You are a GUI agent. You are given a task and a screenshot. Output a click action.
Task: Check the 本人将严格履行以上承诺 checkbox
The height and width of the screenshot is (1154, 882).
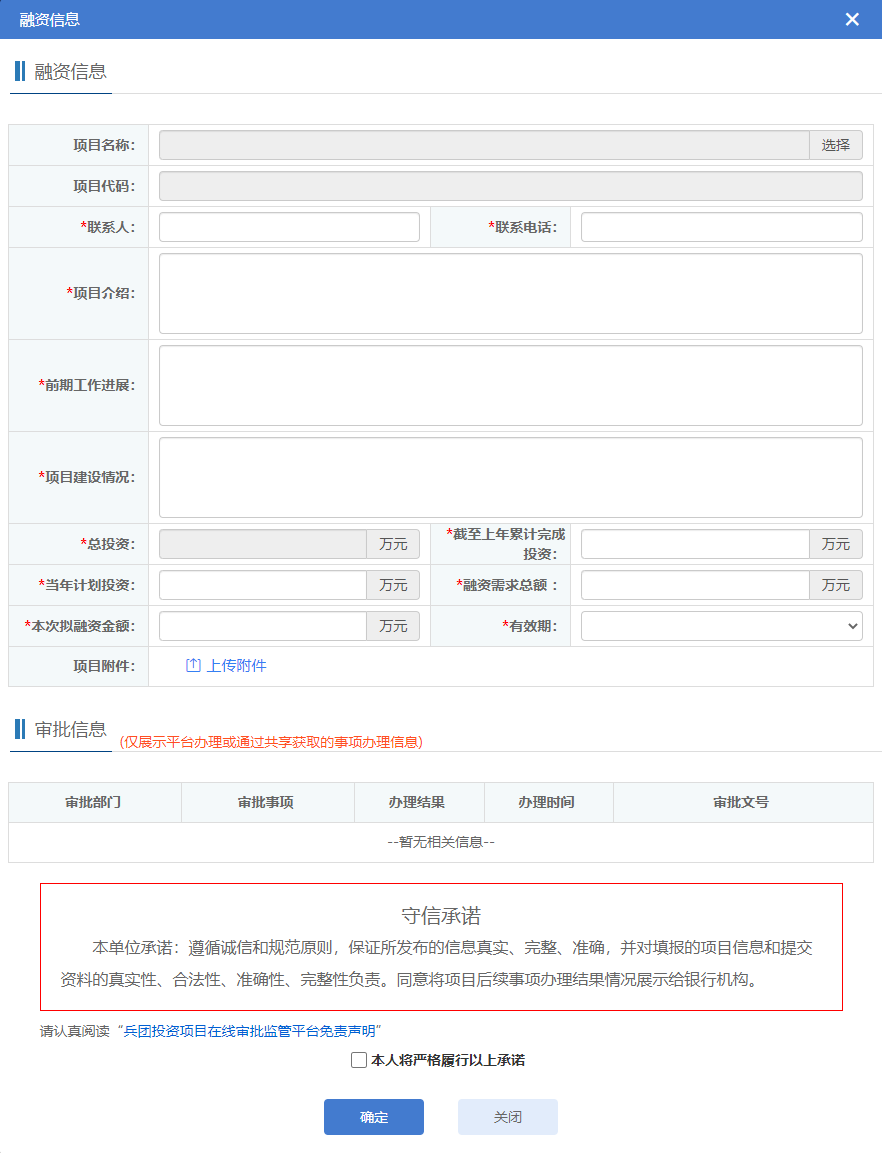(x=359, y=1060)
